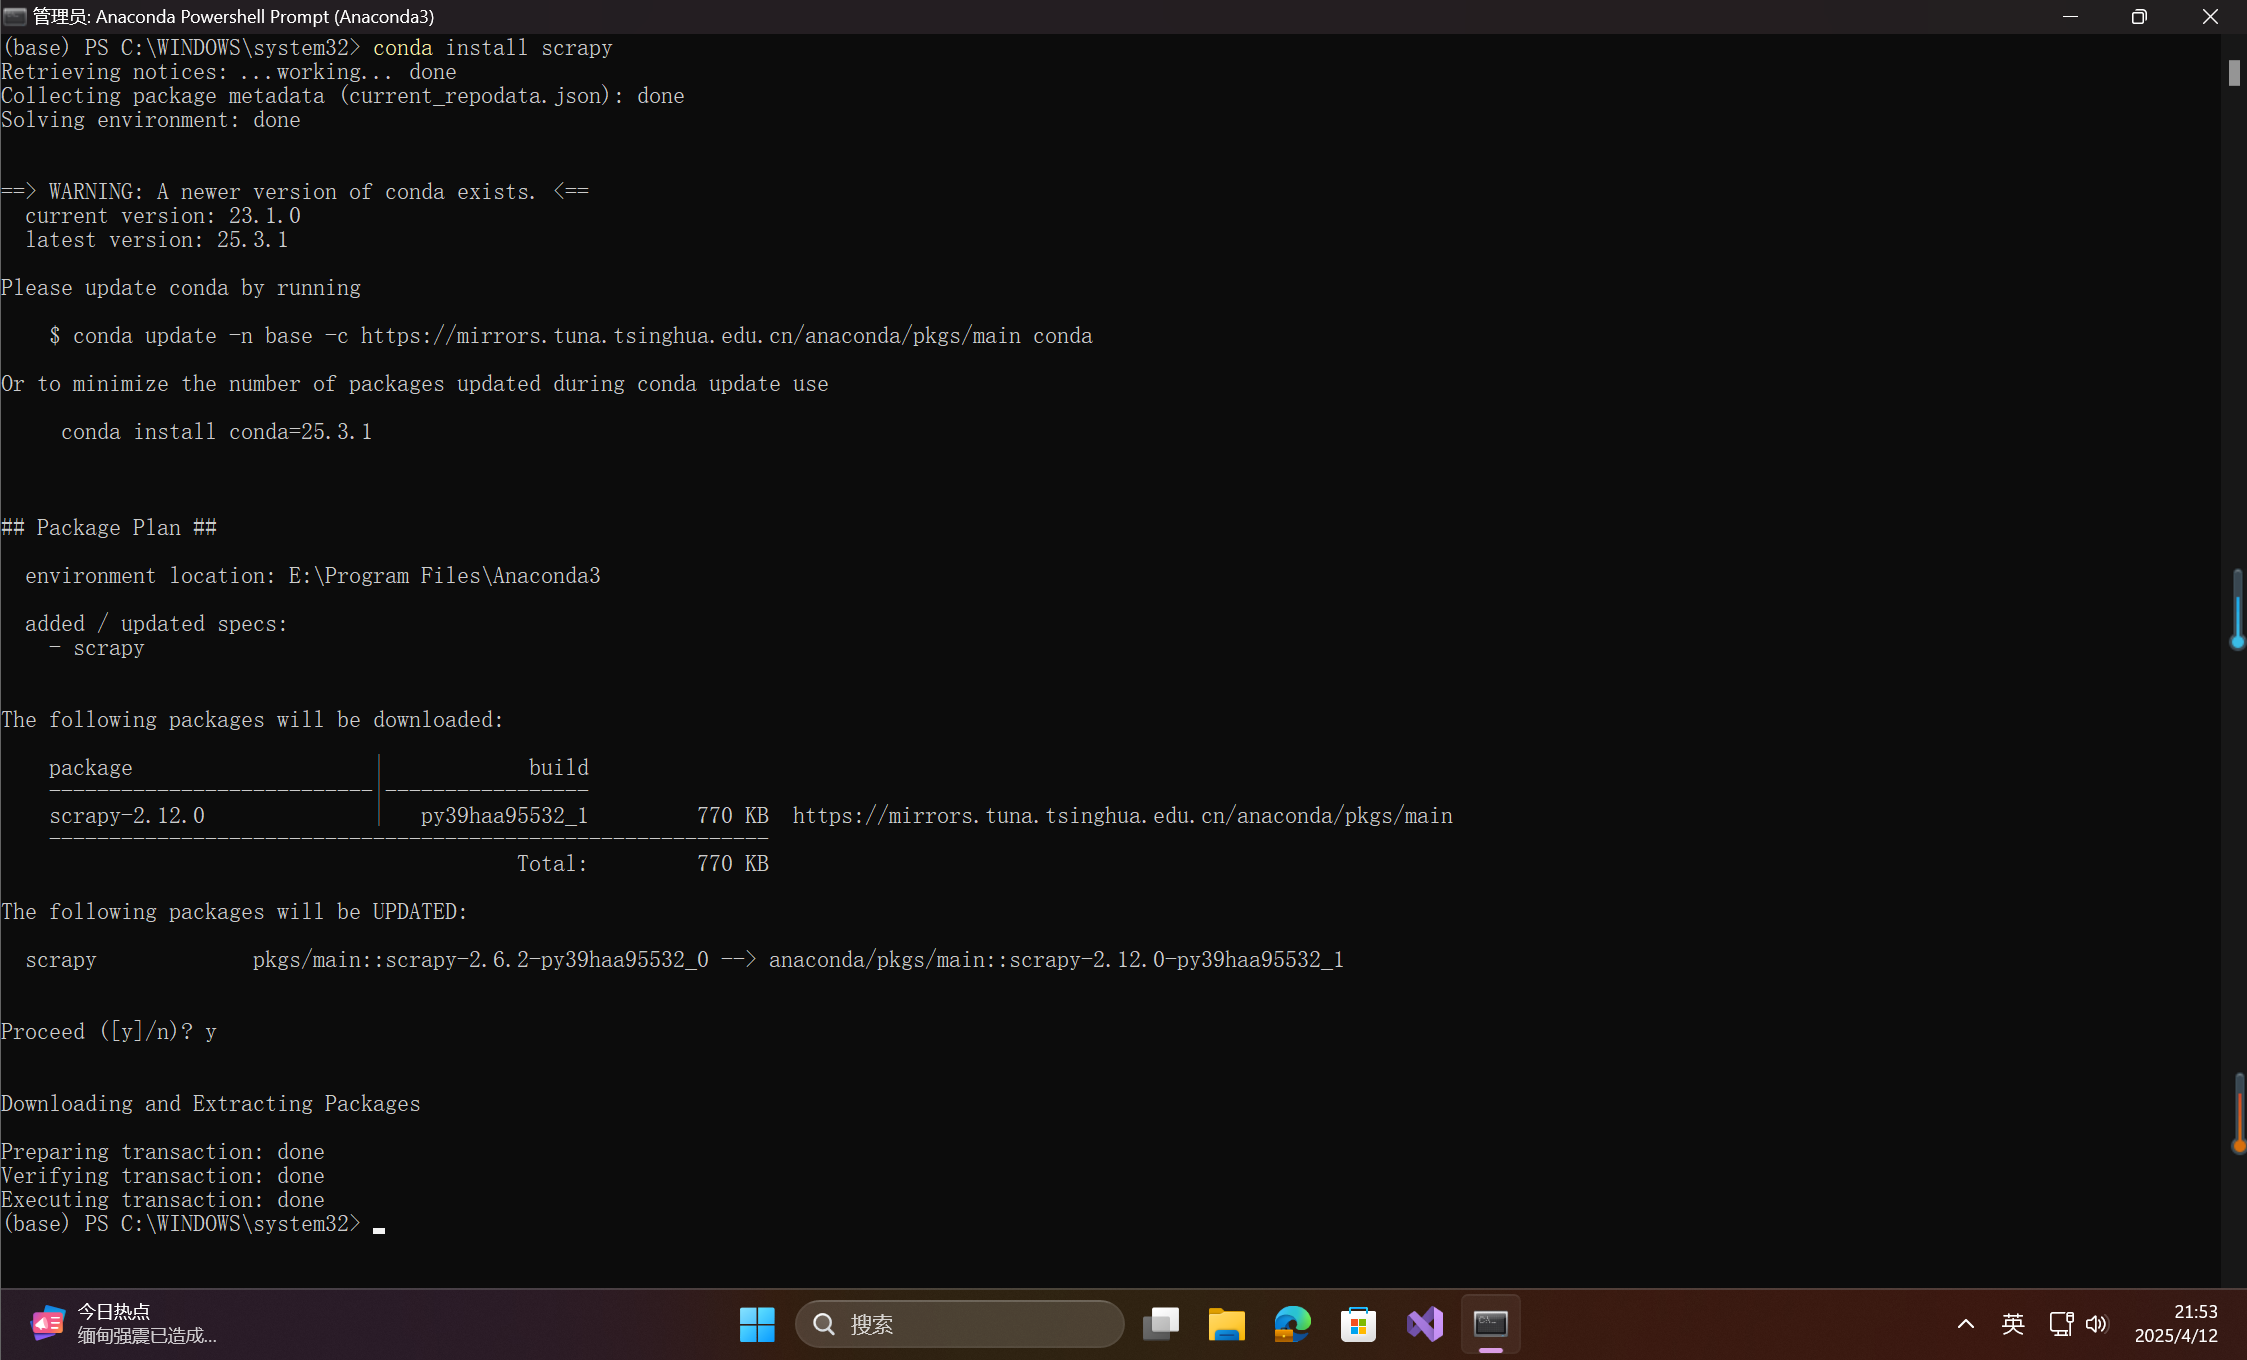This screenshot has width=2247, height=1360.
Task: Toggle the 英 input method indicator
Action: [2013, 1324]
